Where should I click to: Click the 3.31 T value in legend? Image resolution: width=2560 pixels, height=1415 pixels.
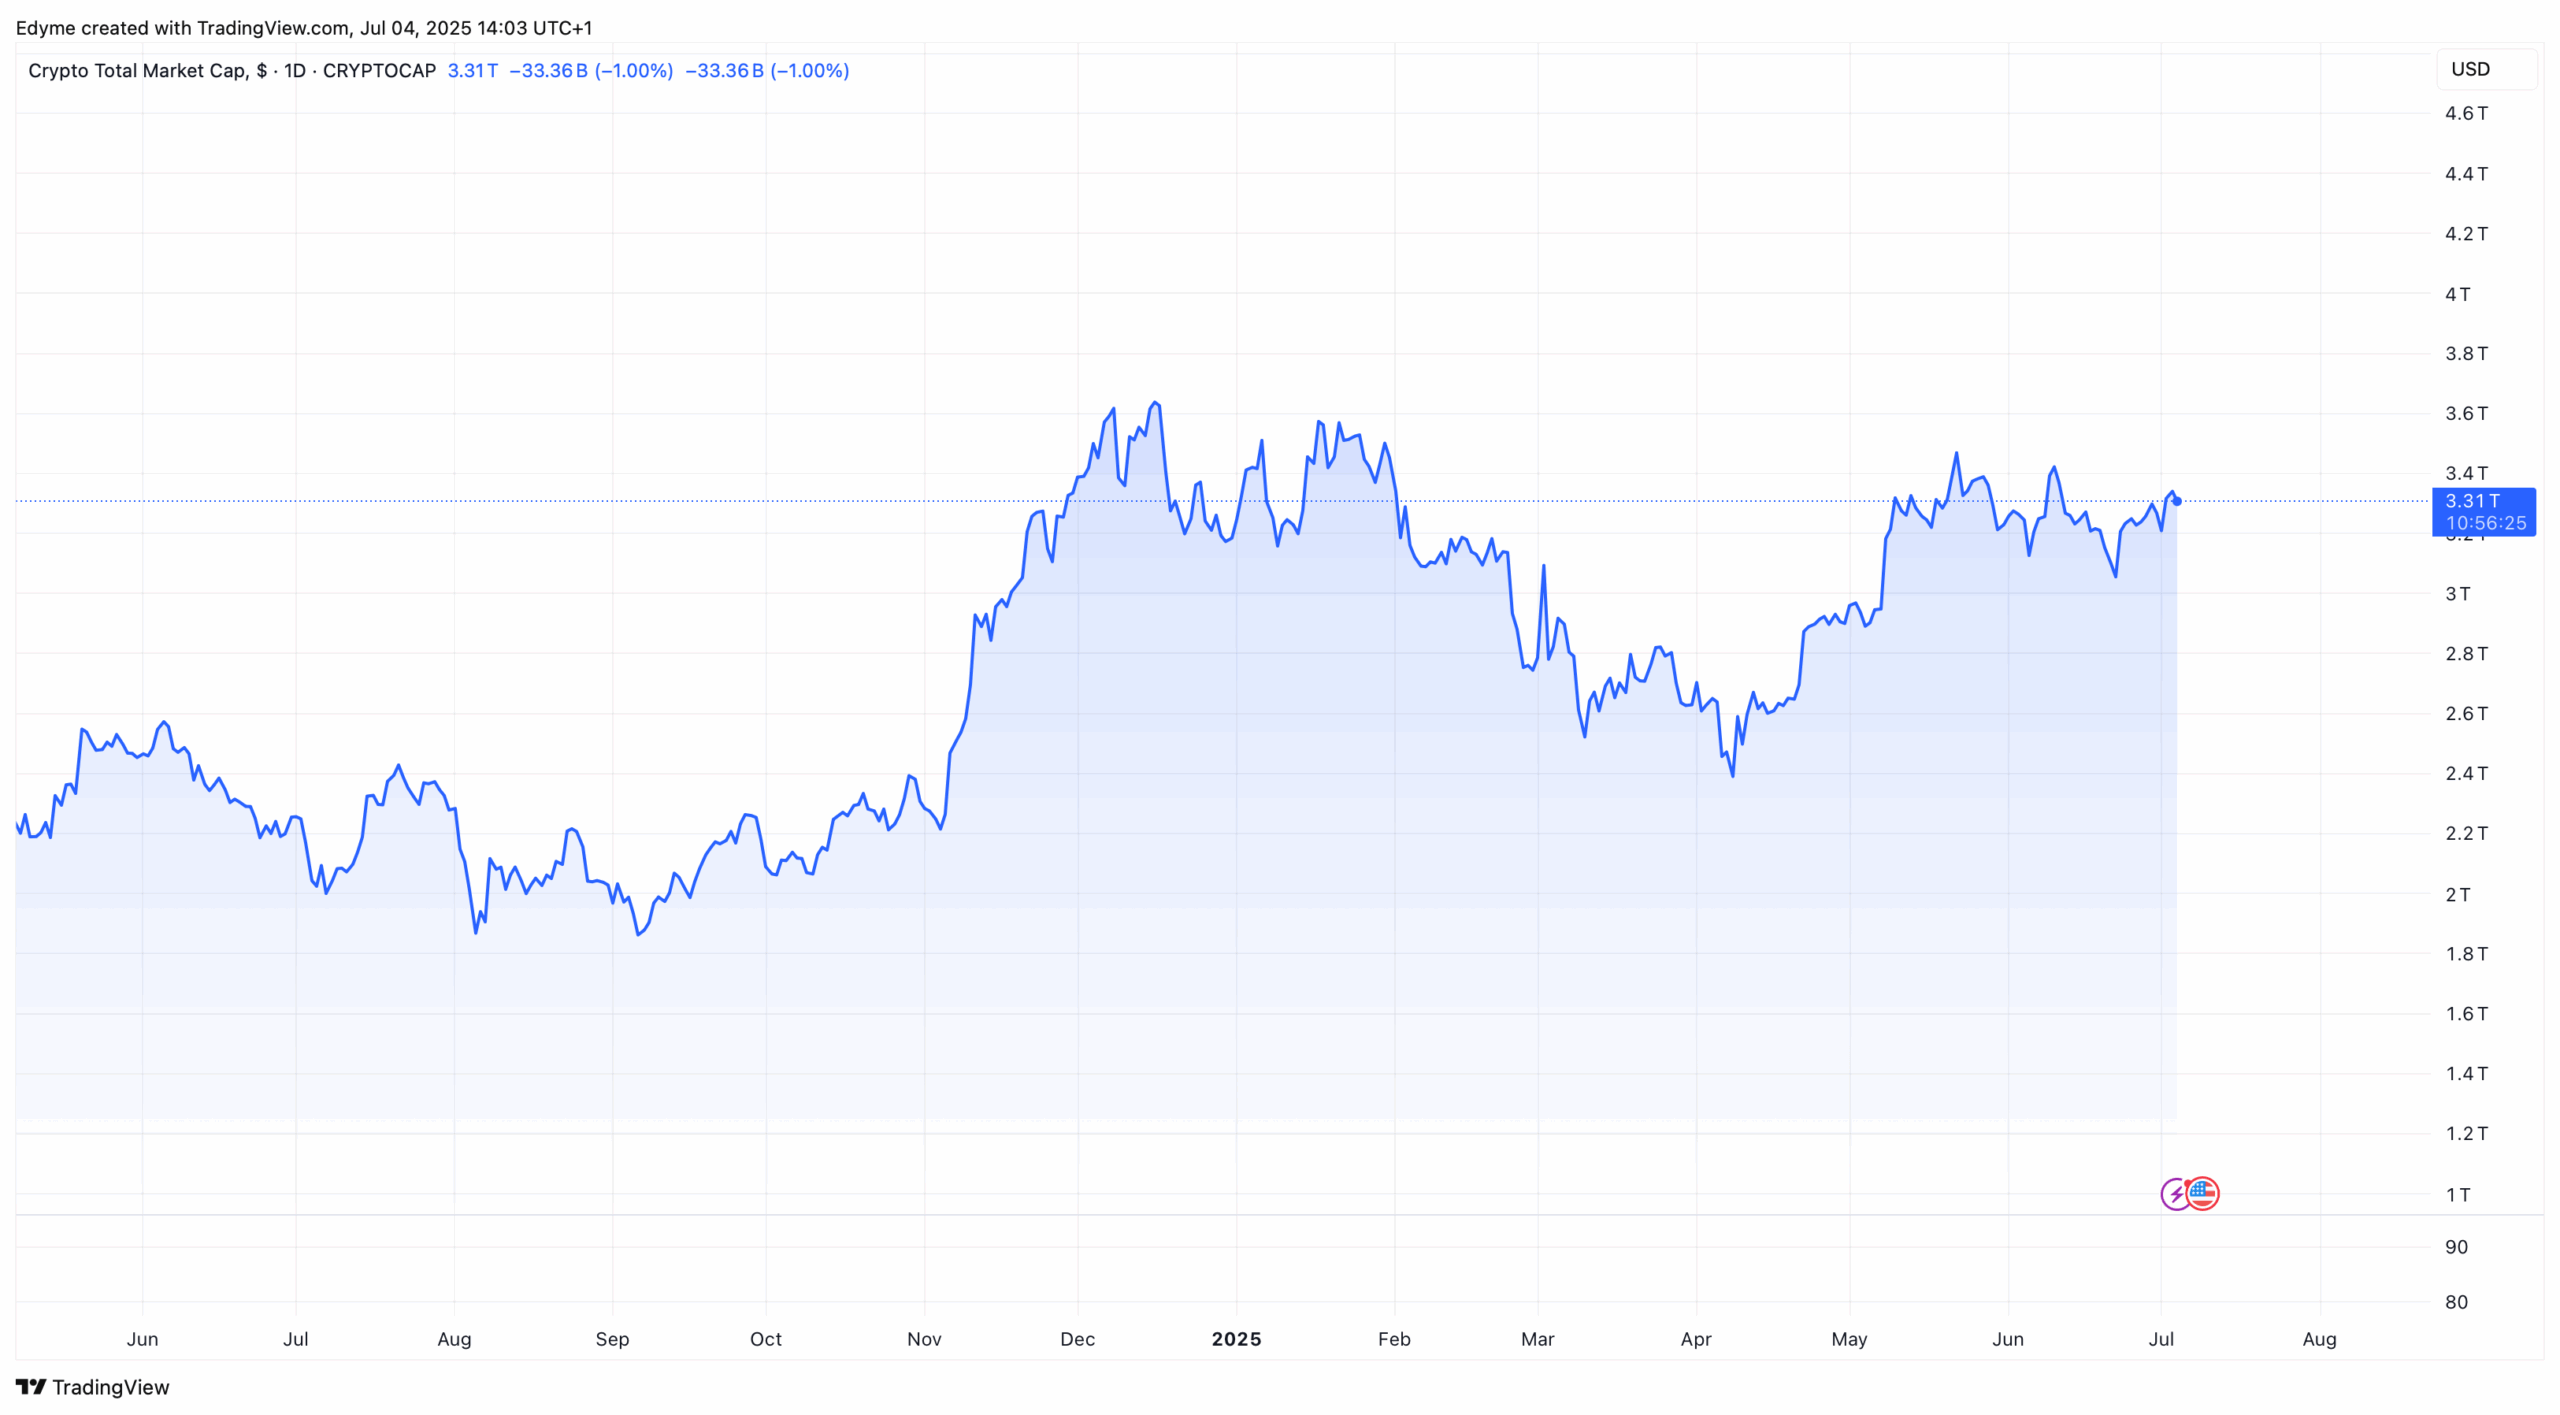[x=472, y=71]
